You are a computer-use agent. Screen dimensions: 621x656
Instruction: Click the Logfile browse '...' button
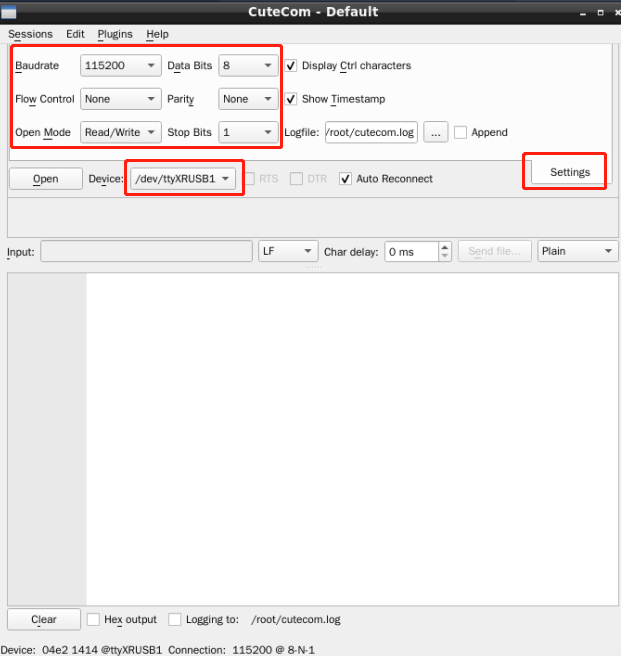click(x=435, y=132)
